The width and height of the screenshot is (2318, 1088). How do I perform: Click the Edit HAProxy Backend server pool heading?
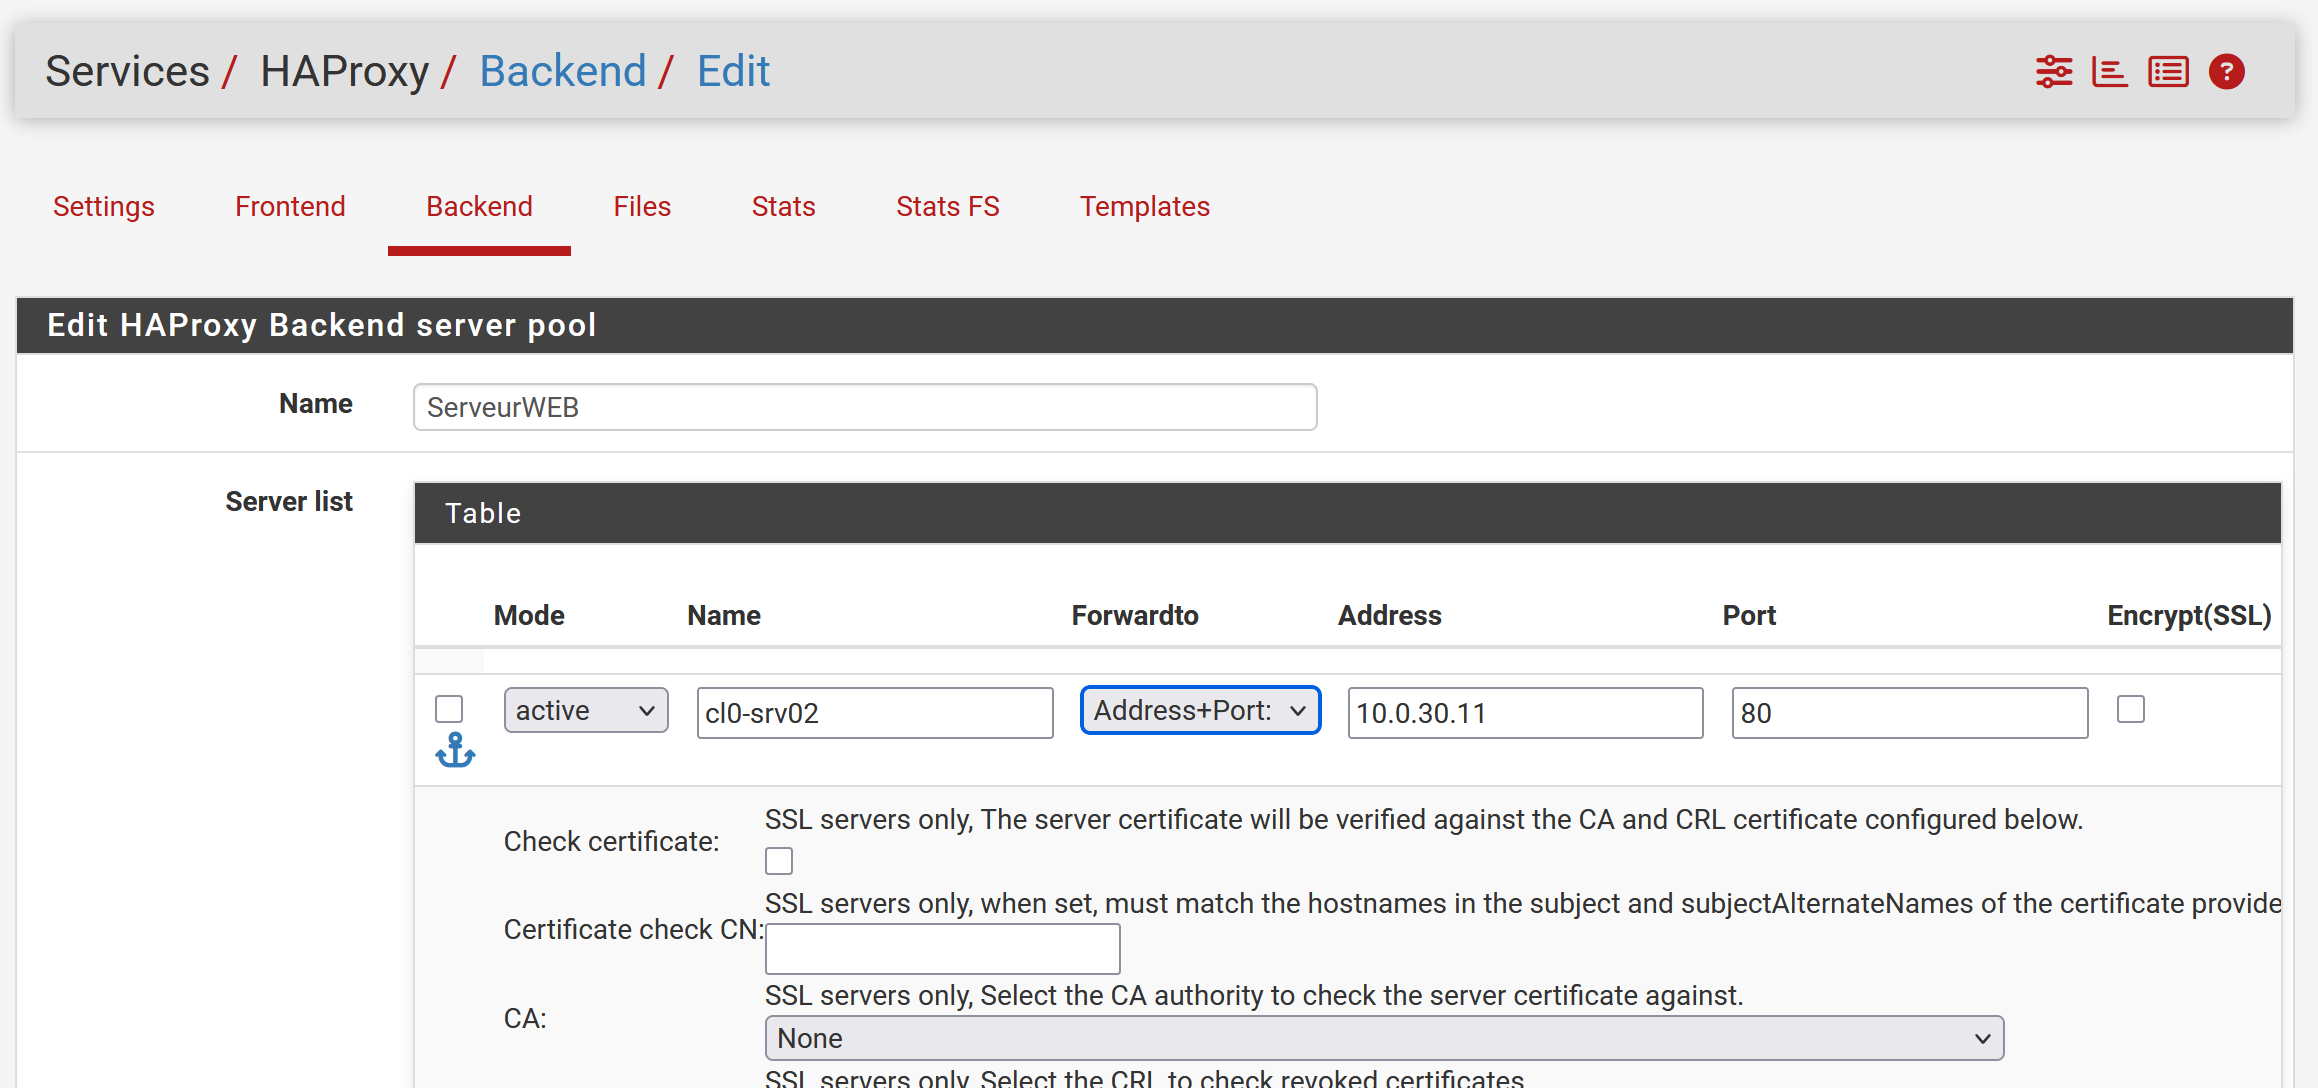click(x=322, y=325)
